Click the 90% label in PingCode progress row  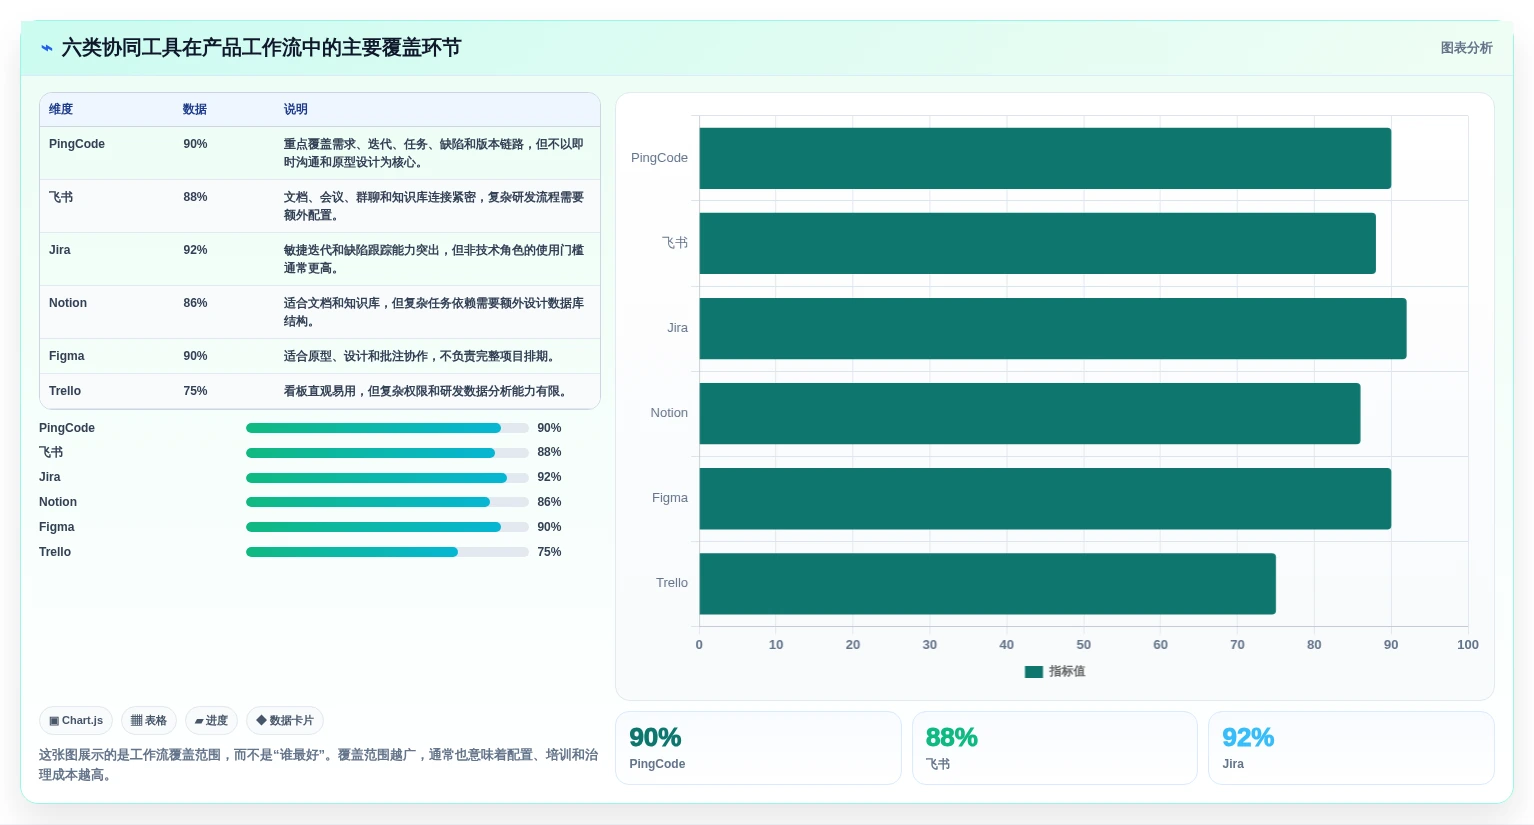(549, 428)
